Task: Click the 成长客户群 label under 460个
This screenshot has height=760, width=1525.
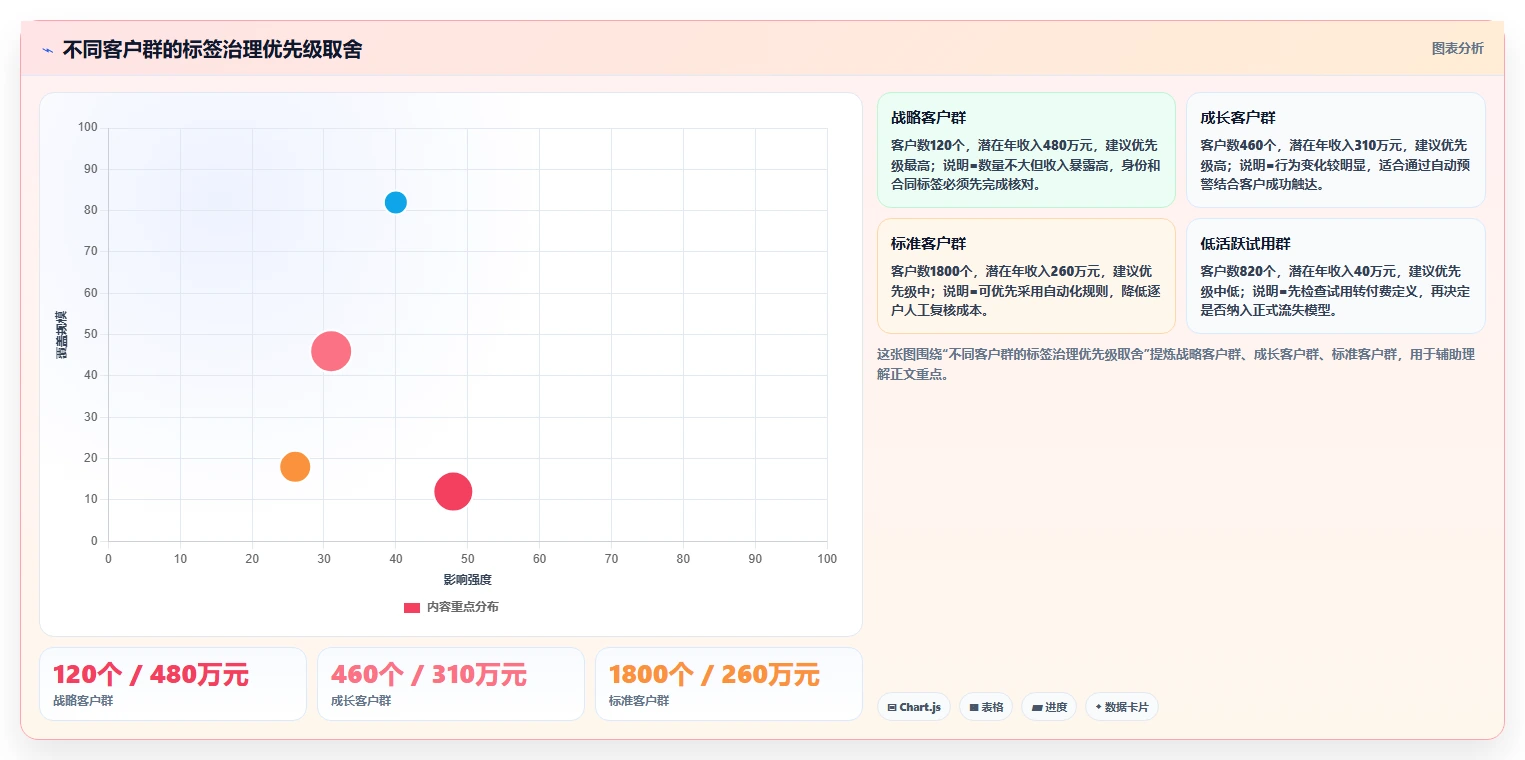Action: click(x=361, y=701)
